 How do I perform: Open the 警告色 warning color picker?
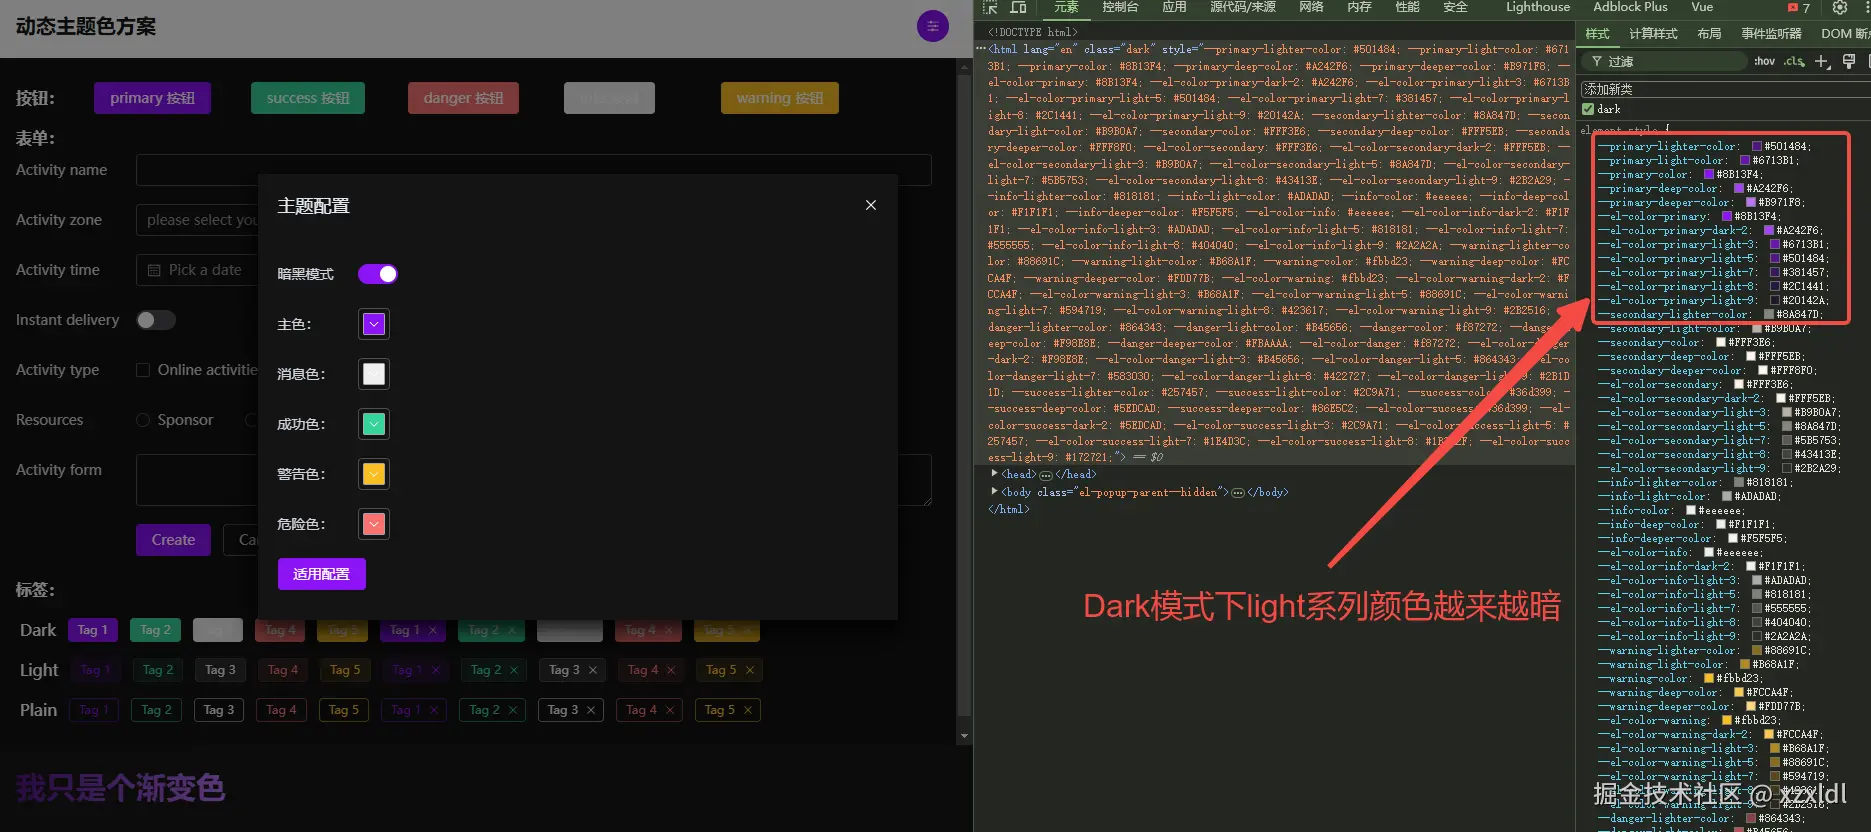coord(374,474)
